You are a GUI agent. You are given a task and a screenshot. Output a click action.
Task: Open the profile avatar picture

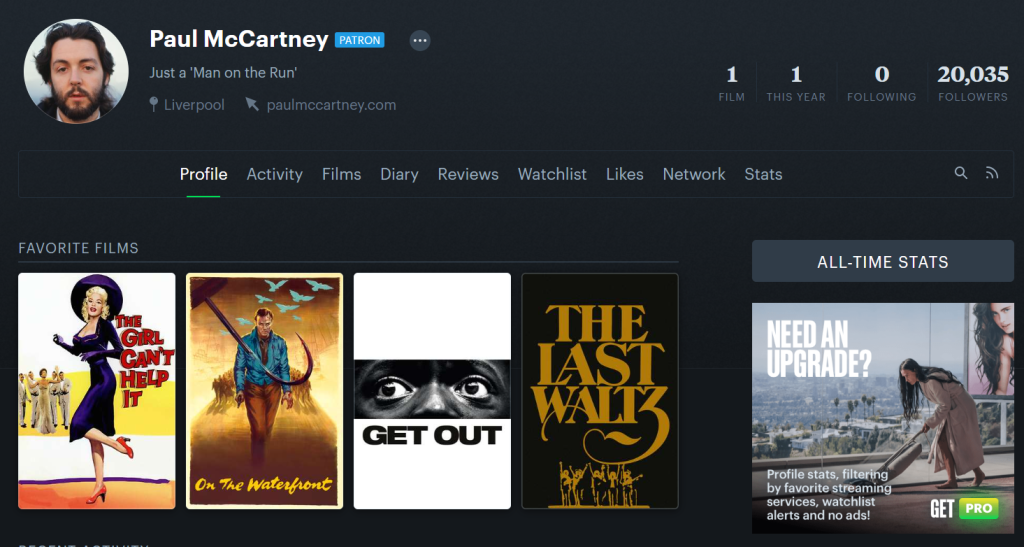pos(76,71)
